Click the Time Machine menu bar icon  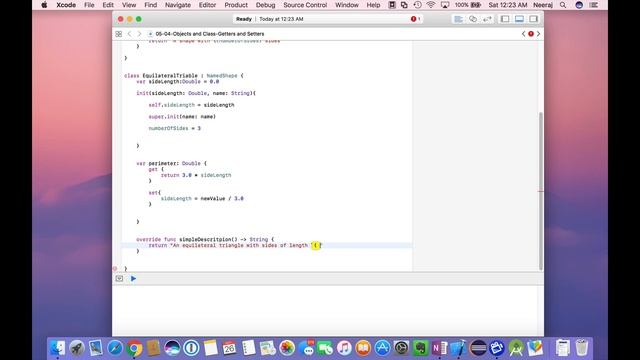pyautogui.click(x=417, y=5)
